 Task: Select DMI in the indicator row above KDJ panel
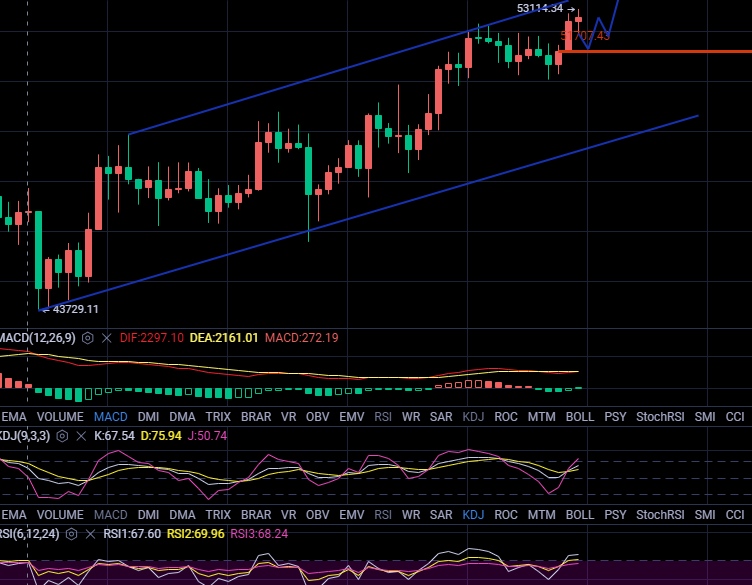coord(148,417)
